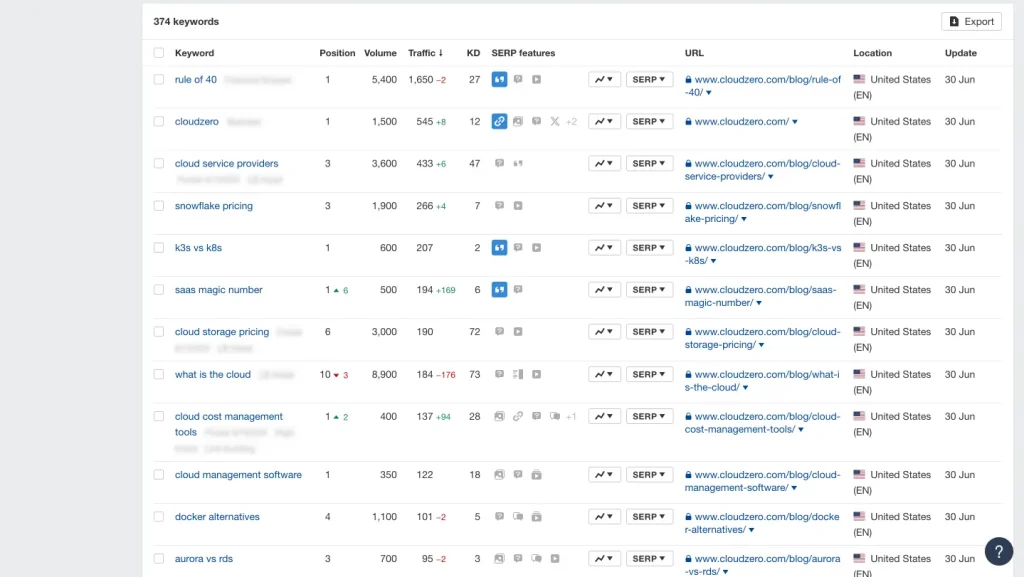Select the header checkbox to select all keywords
Image resolution: width=1024 pixels, height=577 pixels.
click(x=158, y=52)
